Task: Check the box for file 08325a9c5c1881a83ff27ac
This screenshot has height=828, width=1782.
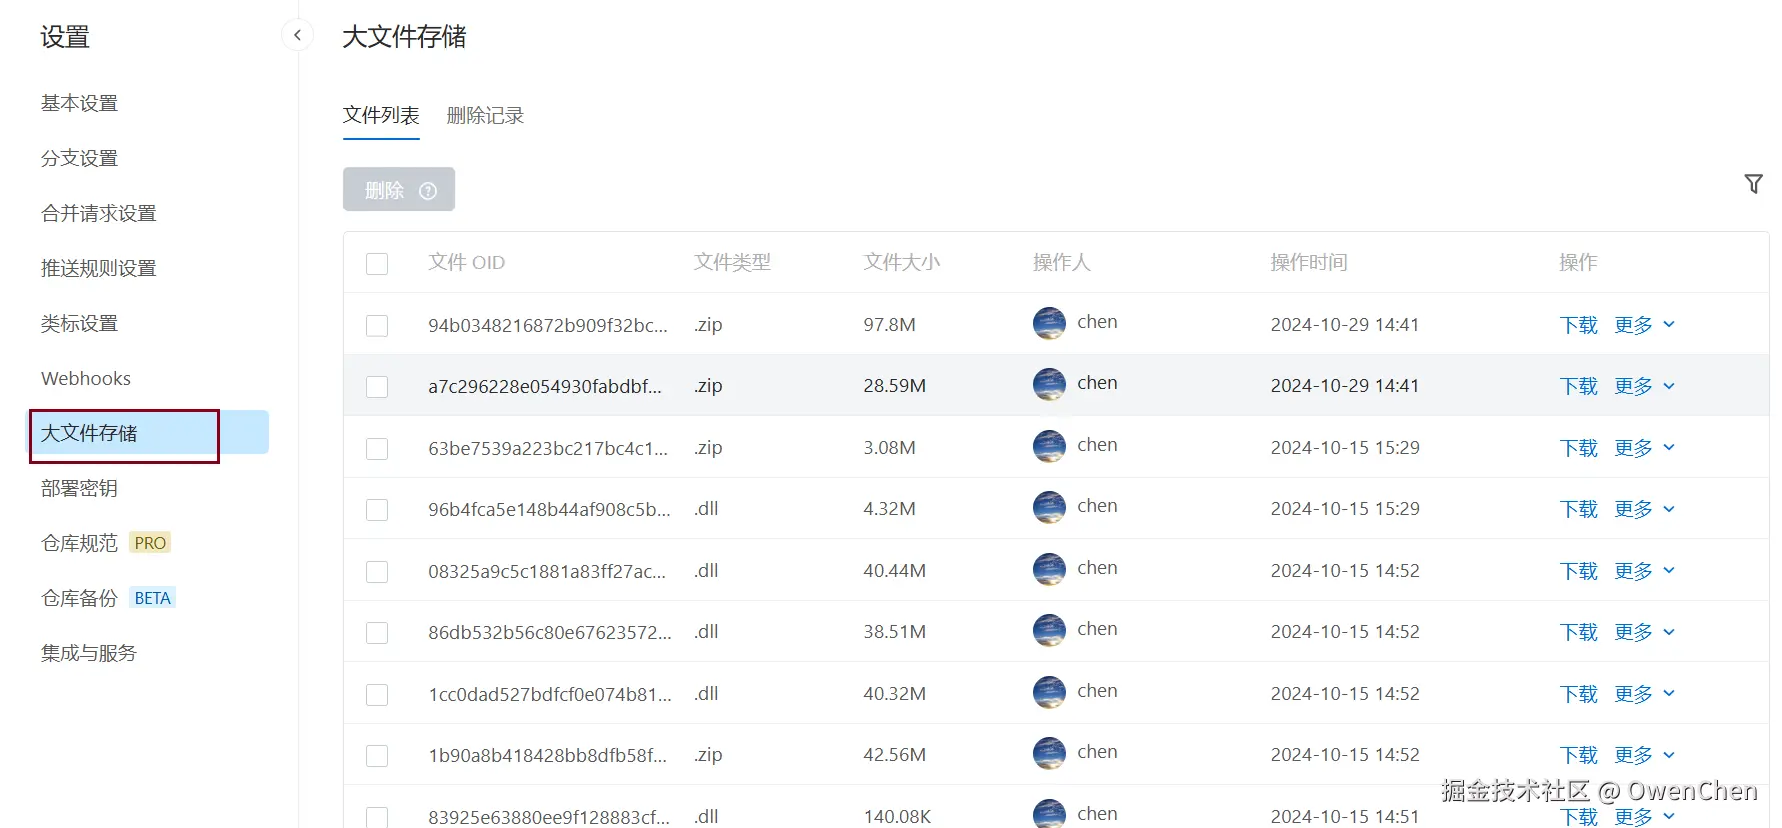Action: (377, 572)
